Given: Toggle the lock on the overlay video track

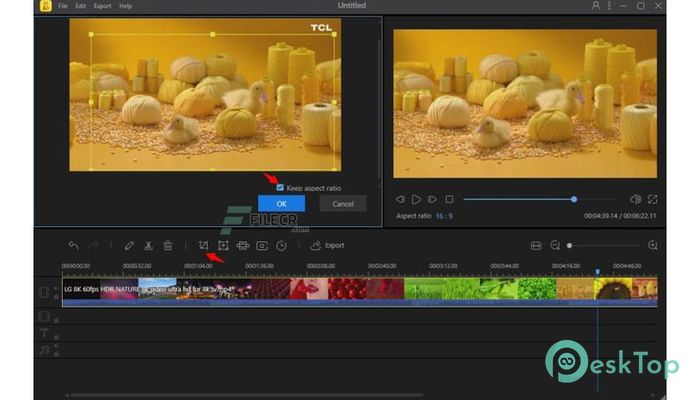Looking at the screenshot, I should coord(56,320).
